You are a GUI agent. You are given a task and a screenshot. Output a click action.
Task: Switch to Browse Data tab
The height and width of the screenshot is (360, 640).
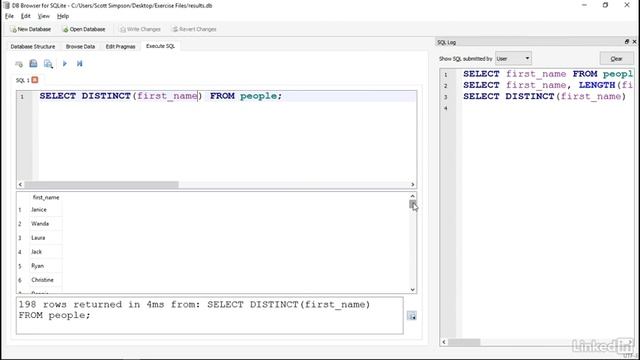click(80, 47)
